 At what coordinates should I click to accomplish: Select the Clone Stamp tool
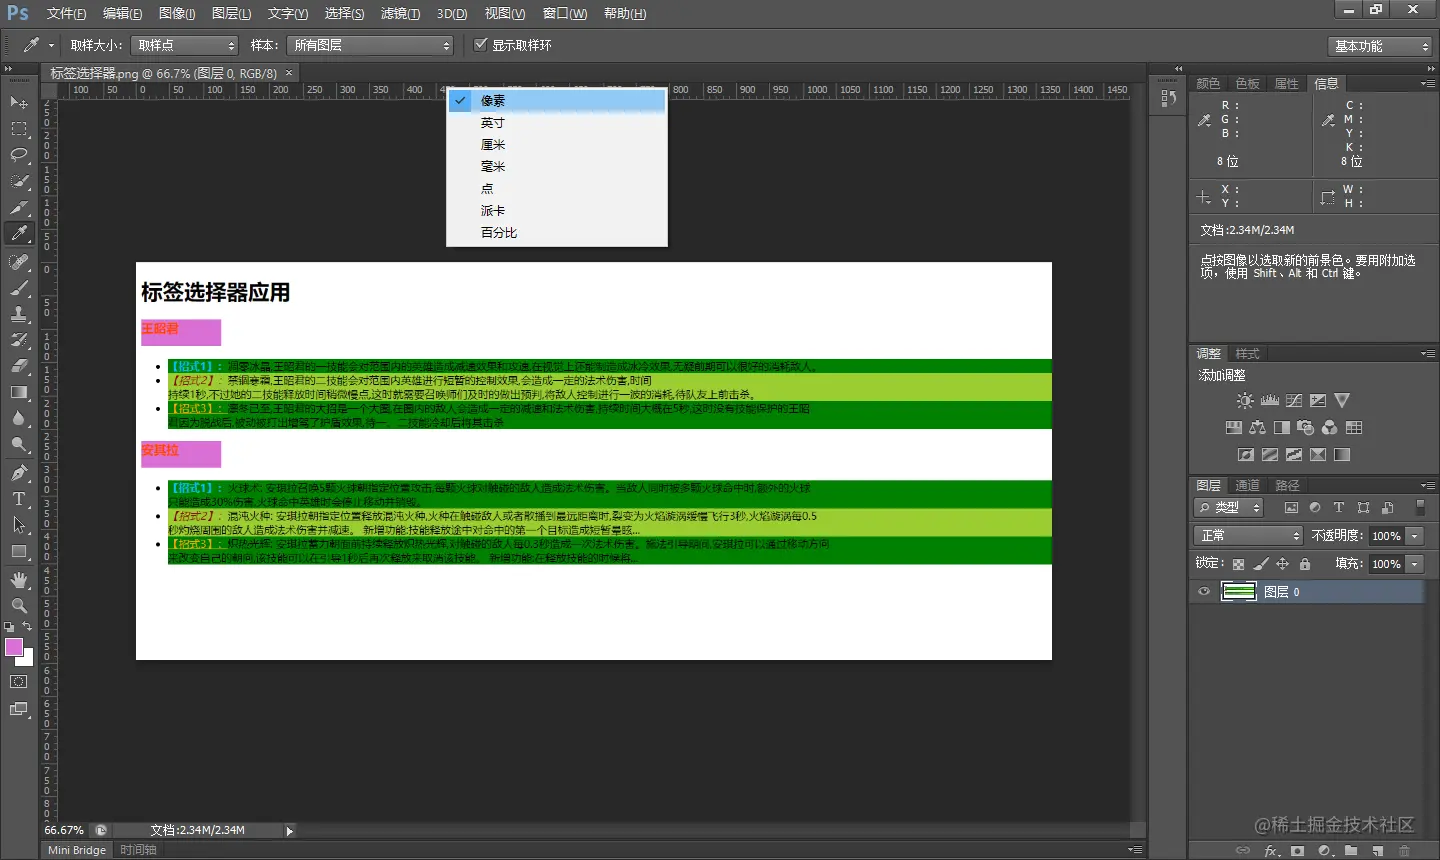click(x=19, y=314)
